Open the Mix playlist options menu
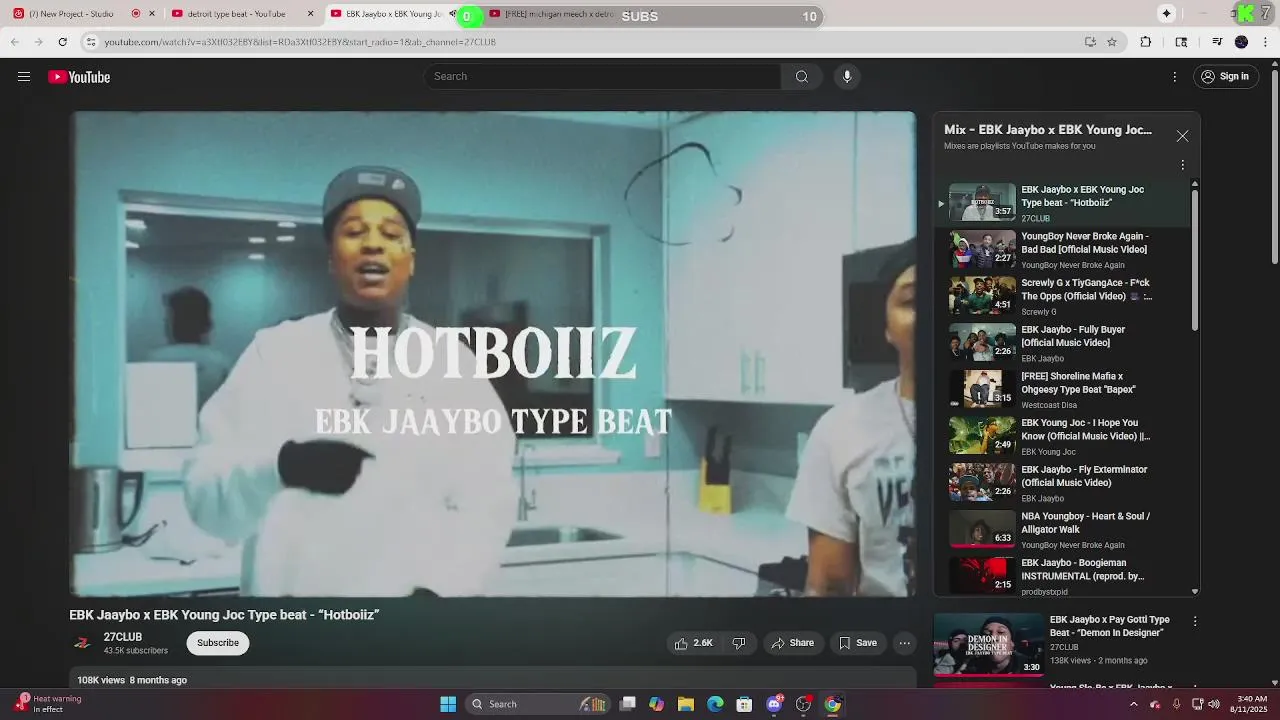This screenshot has width=1280, height=720. click(1182, 165)
